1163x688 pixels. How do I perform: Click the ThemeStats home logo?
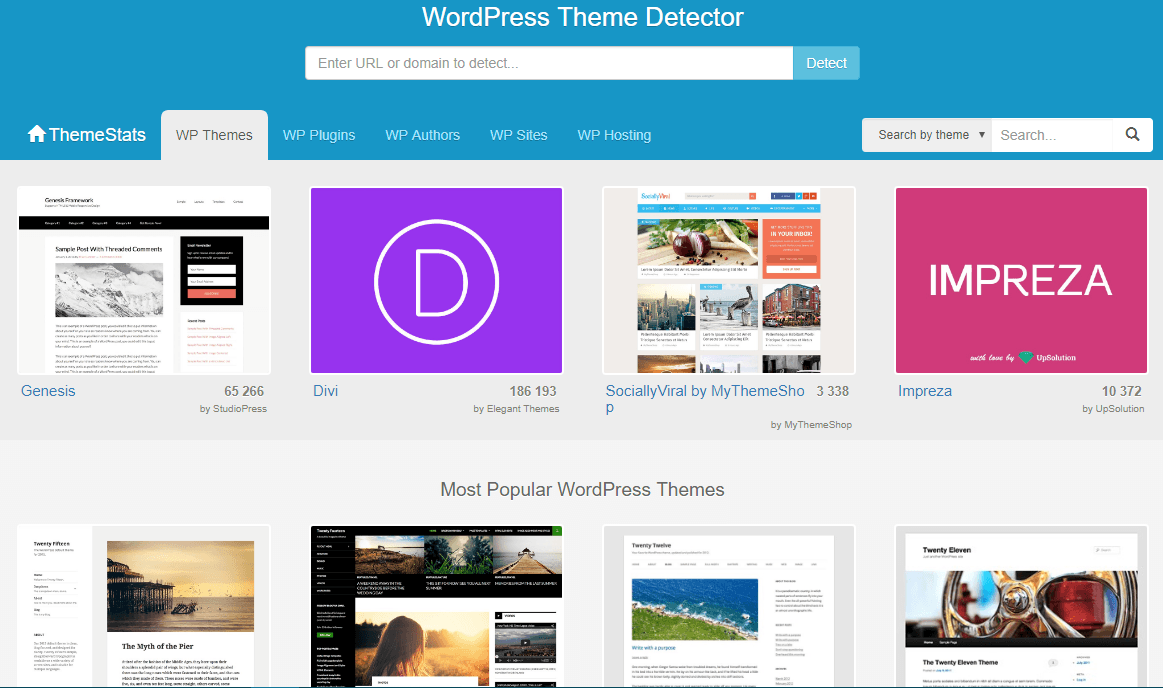click(x=87, y=135)
